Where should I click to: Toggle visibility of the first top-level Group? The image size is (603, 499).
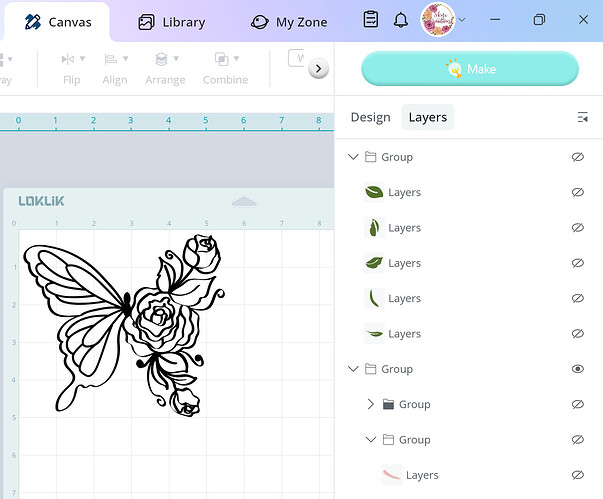578,157
